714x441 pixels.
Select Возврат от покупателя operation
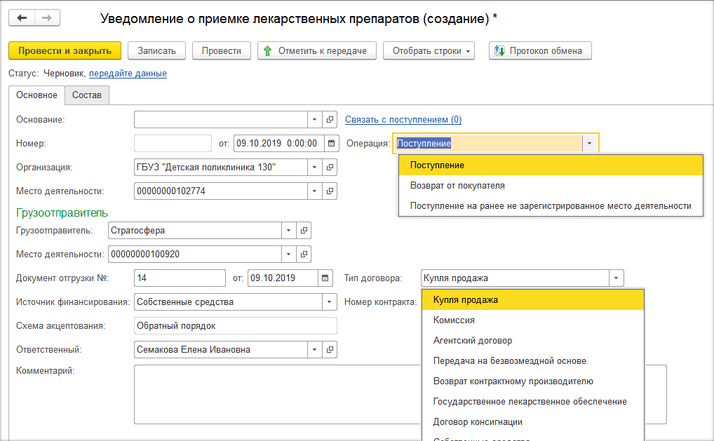click(457, 185)
